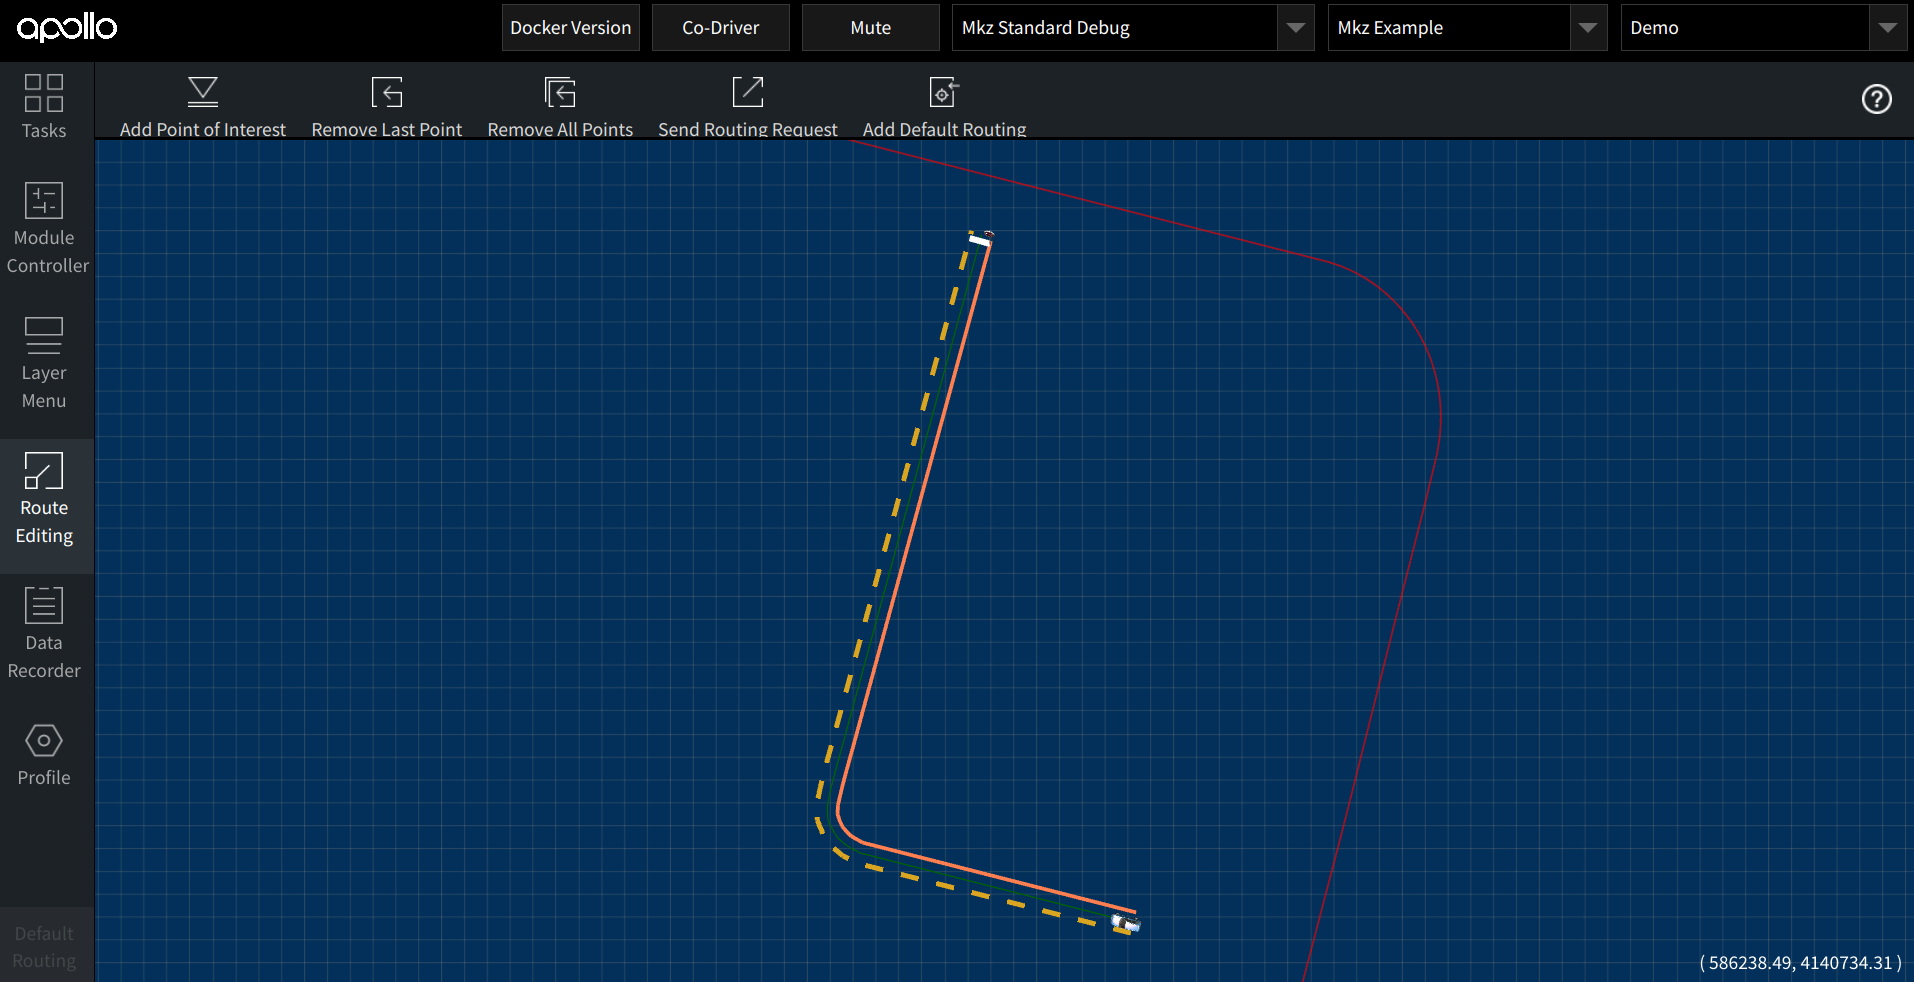Image resolution: width=1914 pixels, height=982 pixels.
Task: Select the Route Editing tool
Action: click(43, 498)
